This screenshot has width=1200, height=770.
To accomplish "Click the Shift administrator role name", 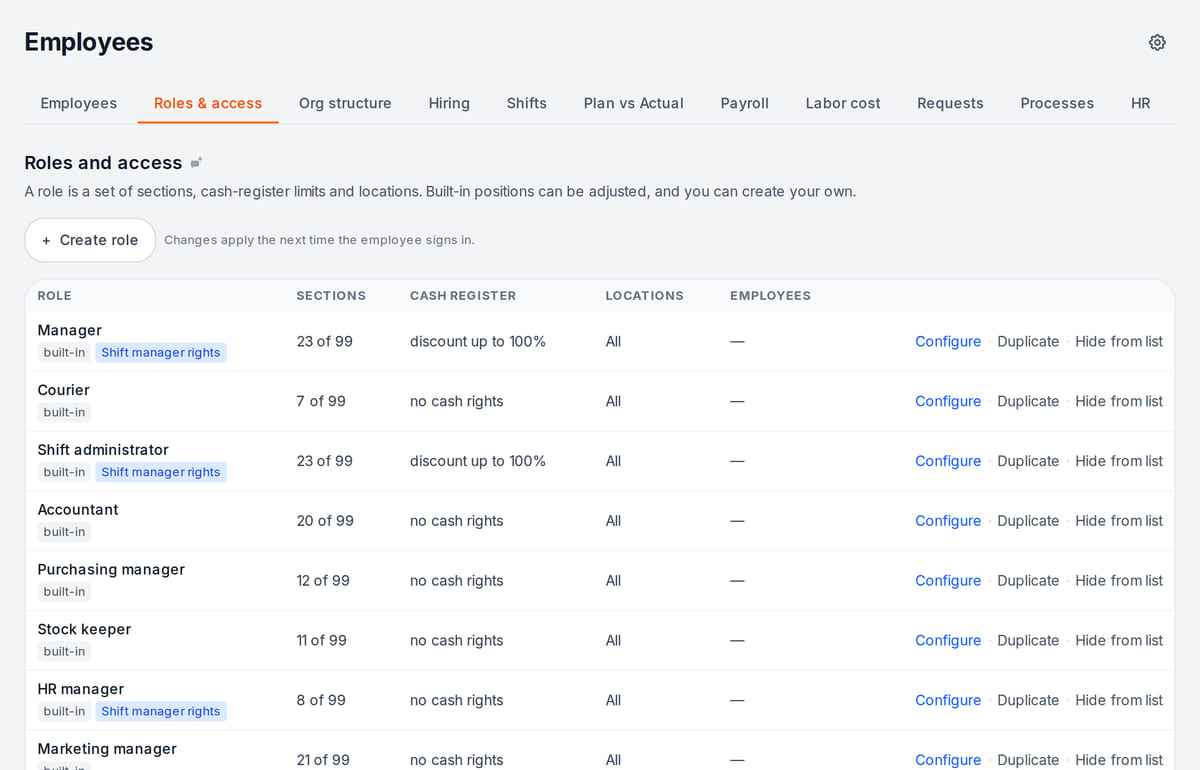I will click(103, 450).
